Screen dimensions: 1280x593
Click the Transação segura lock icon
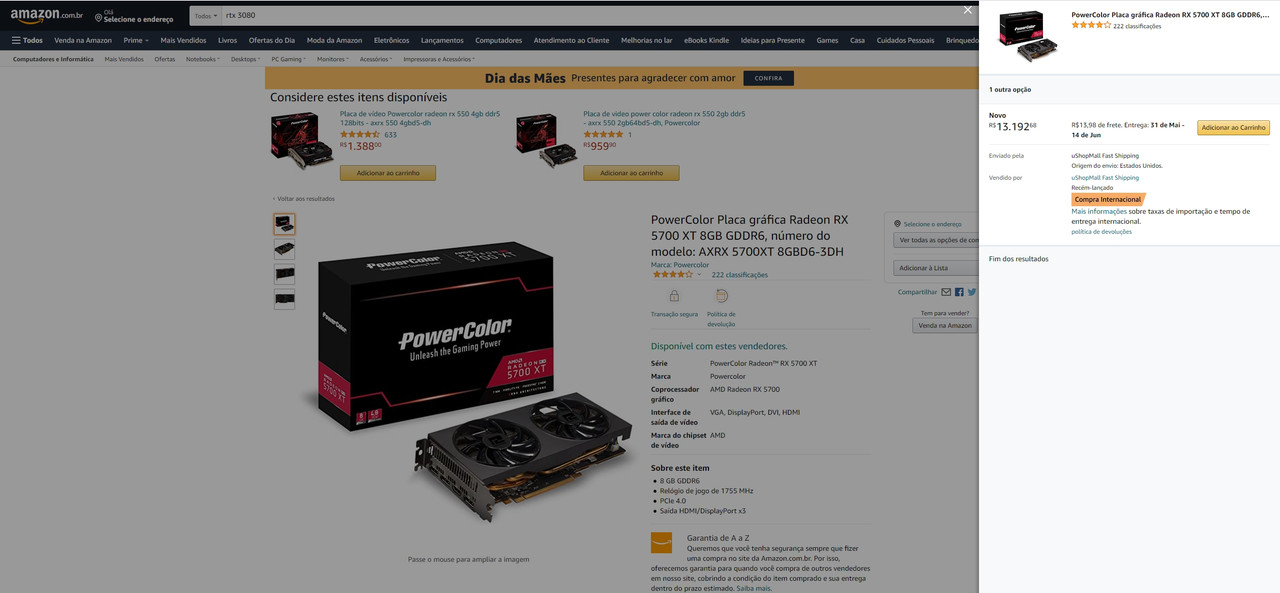(x=674, y=297)
